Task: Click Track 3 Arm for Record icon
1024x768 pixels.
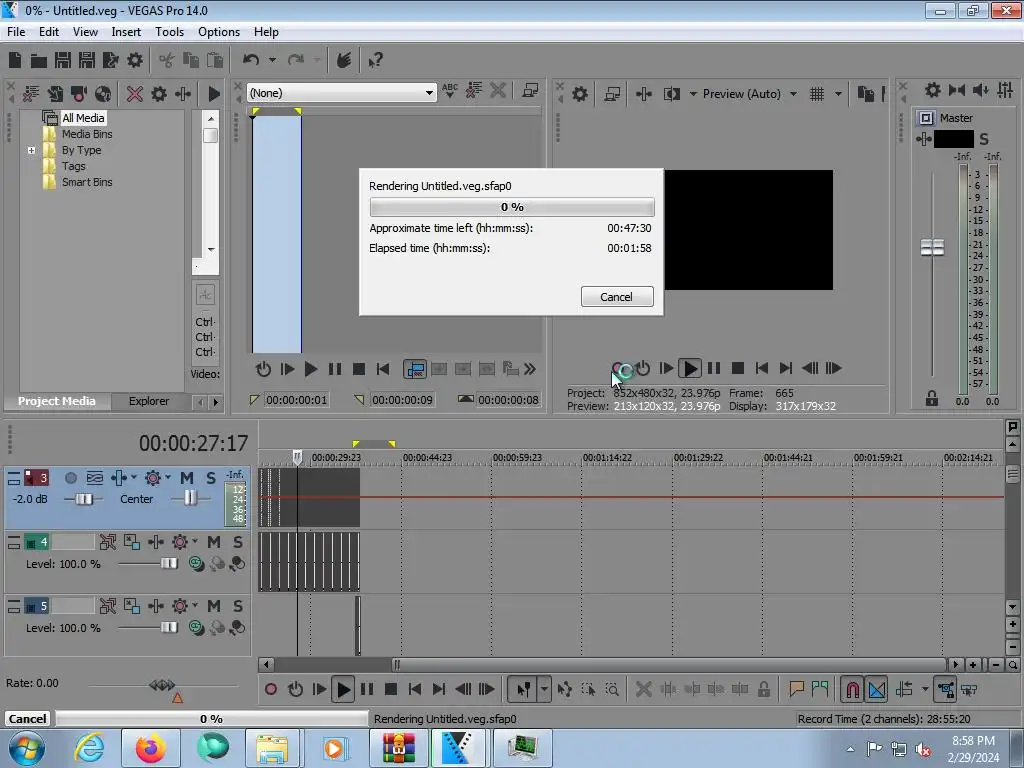Action: click(x=71, y=478)
